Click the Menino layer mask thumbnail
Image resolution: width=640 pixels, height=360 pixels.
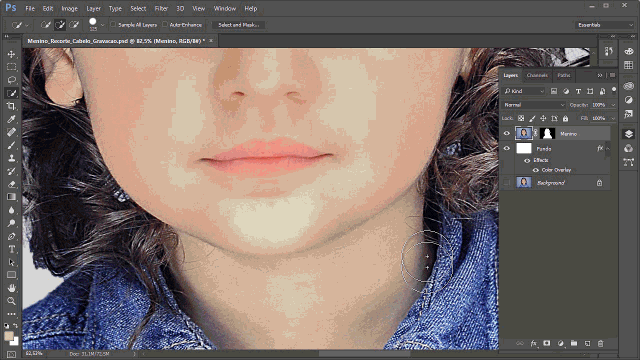click(547, 133)
